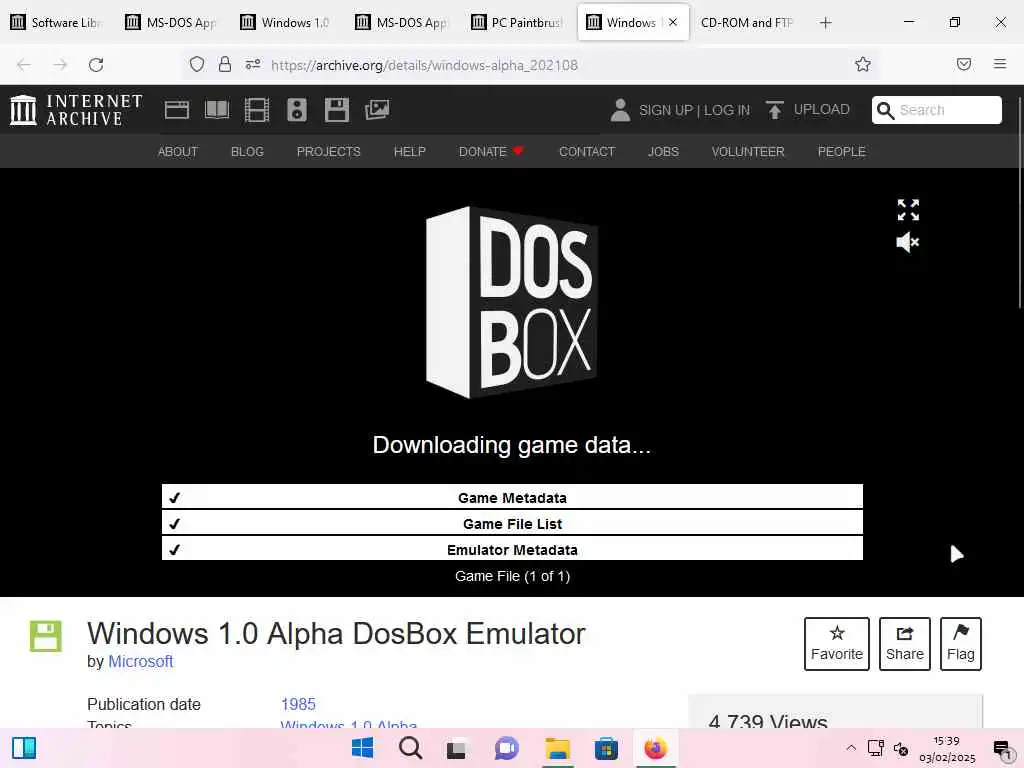Click the Game File List progress row
The height and width of the screenshot is (768, 1024).
(512, 523)
